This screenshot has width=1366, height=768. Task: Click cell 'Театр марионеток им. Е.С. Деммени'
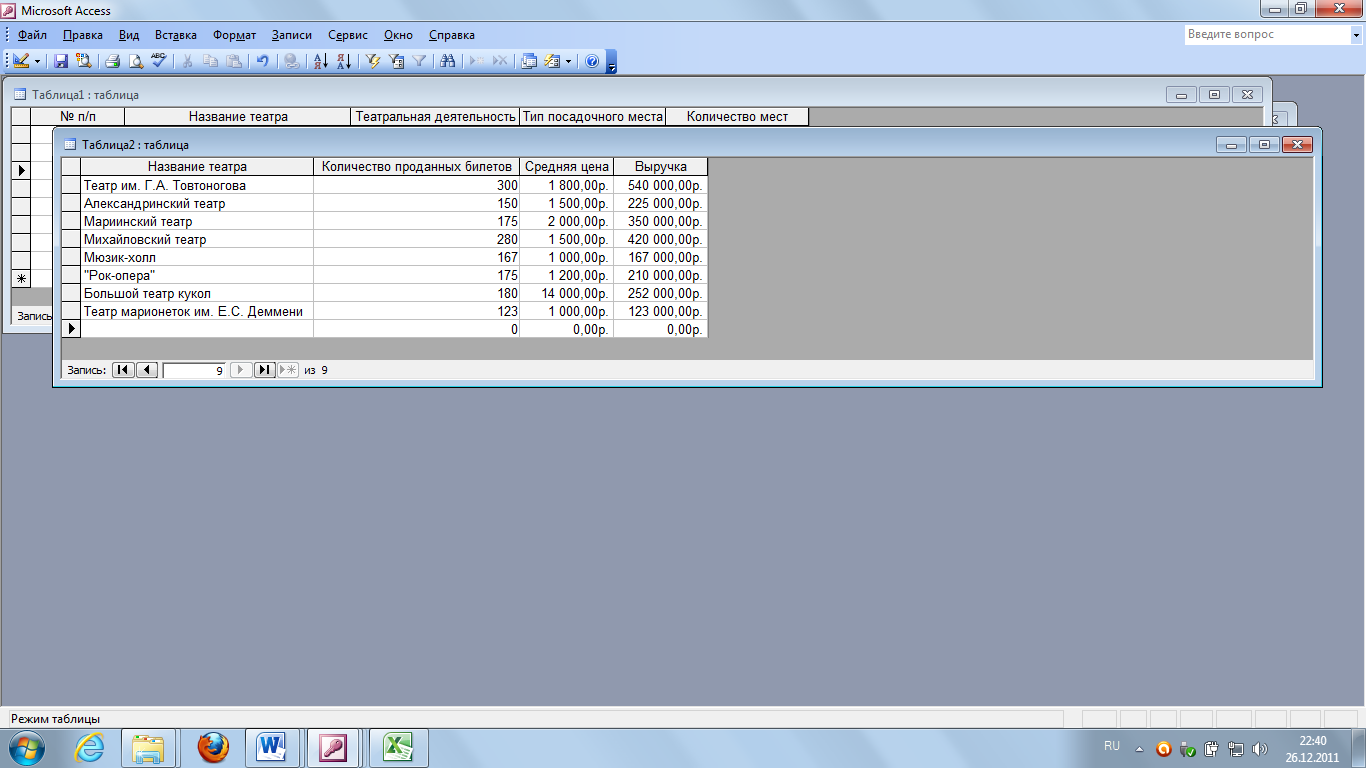click(197, 311)
